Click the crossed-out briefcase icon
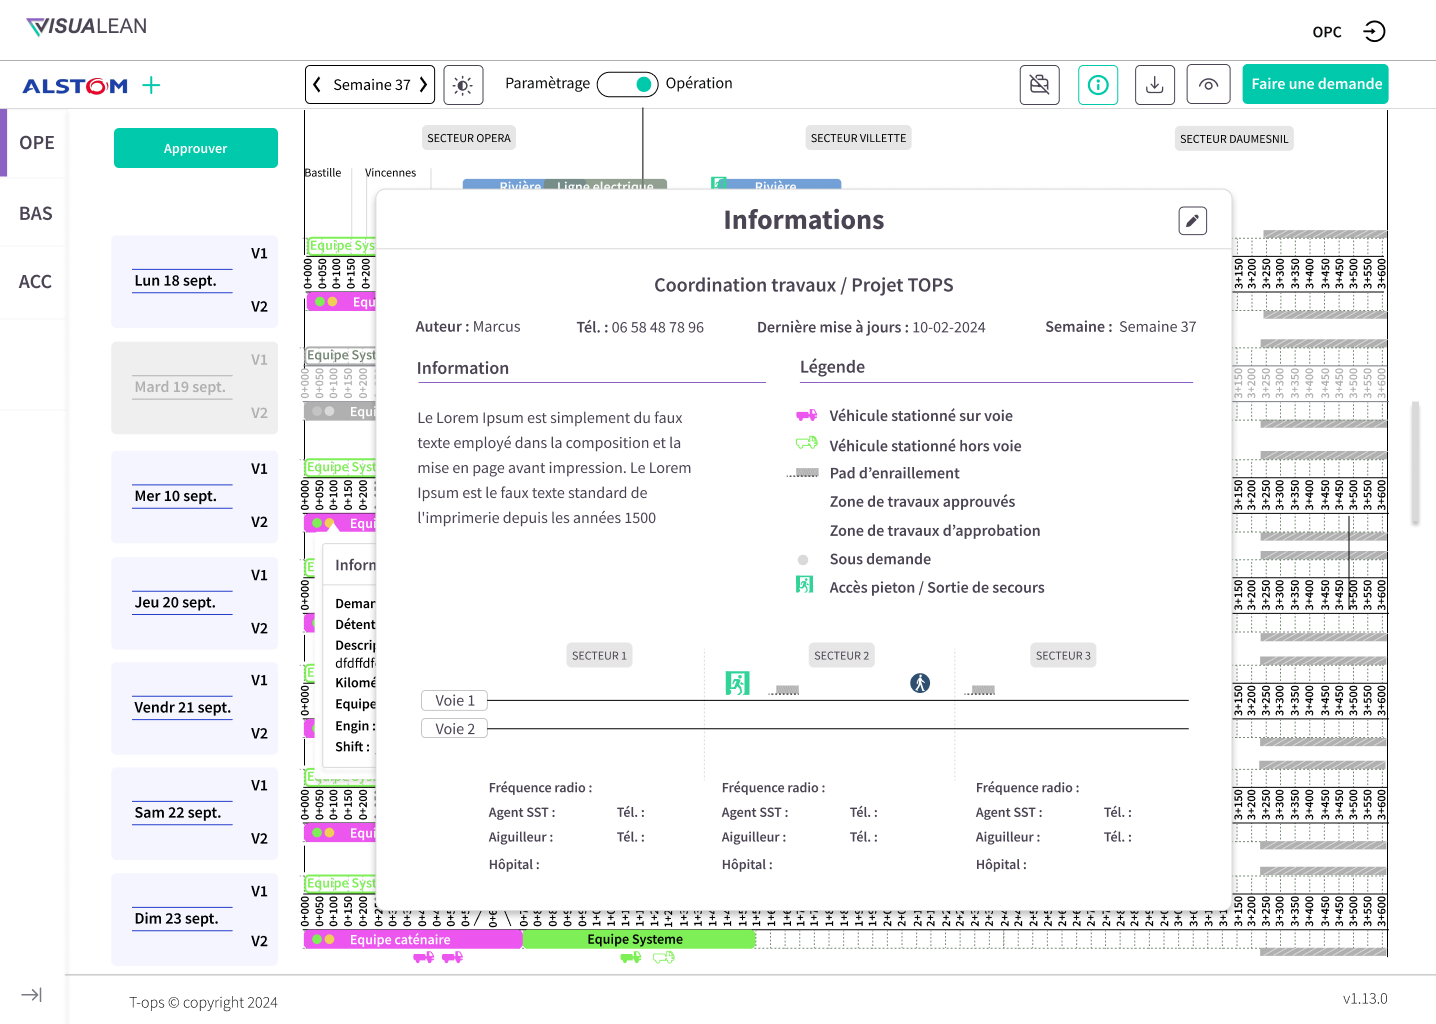 (1040, 85)
